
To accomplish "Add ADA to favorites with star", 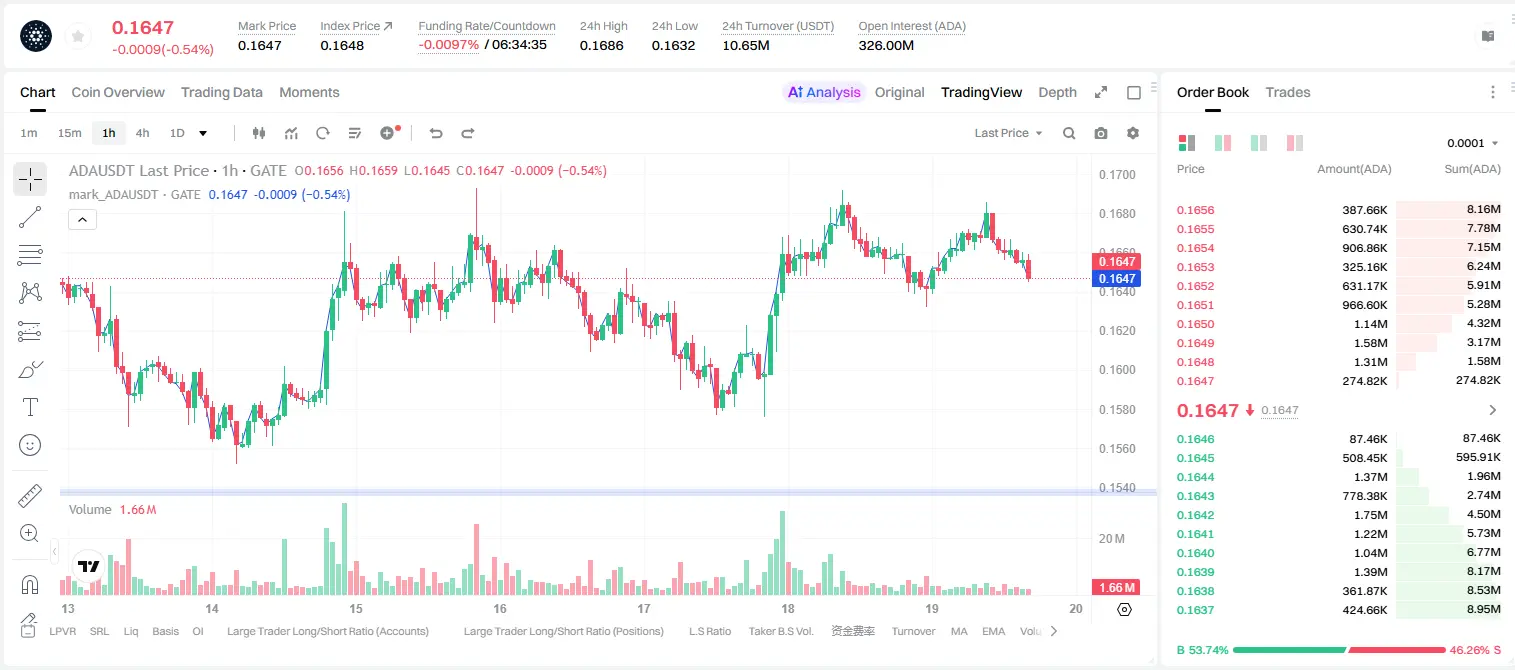I will (x=78, y=36).
